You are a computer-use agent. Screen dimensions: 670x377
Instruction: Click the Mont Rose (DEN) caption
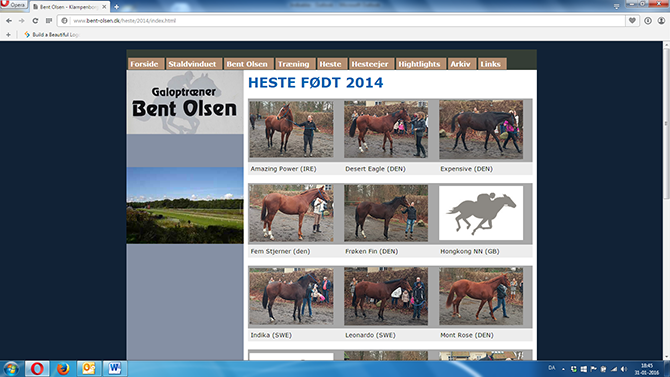click(467, 335)
